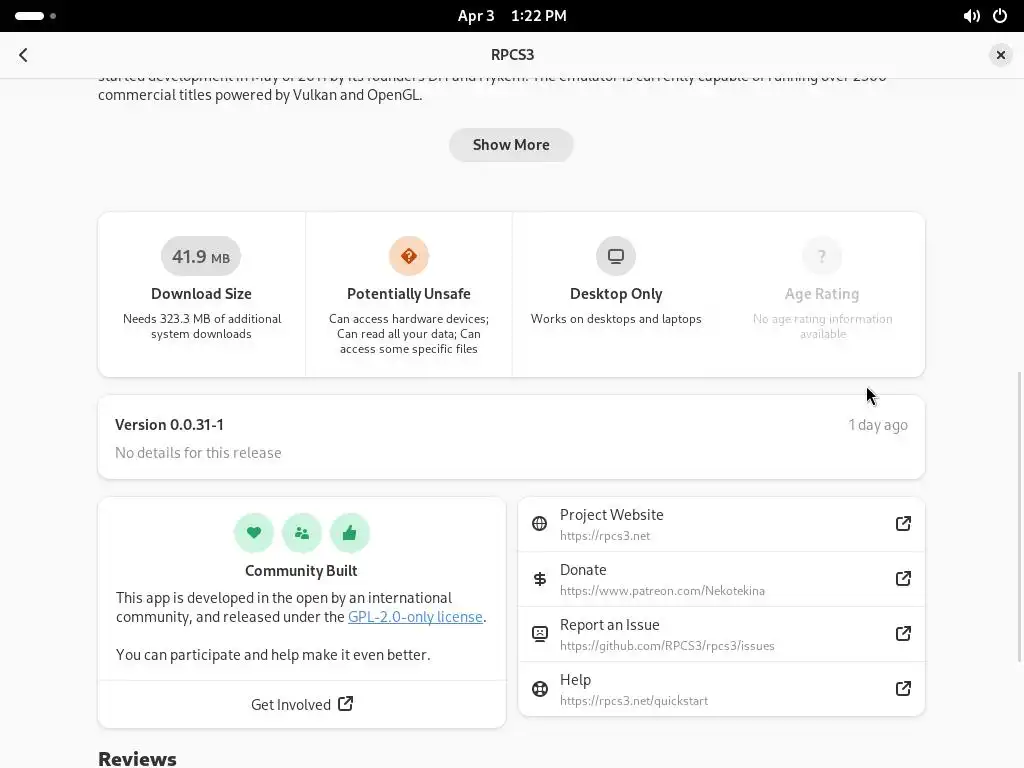The height and width of the screenshot is (768, 1024).
Task: Open the power menu icon
Action: 1000,16
